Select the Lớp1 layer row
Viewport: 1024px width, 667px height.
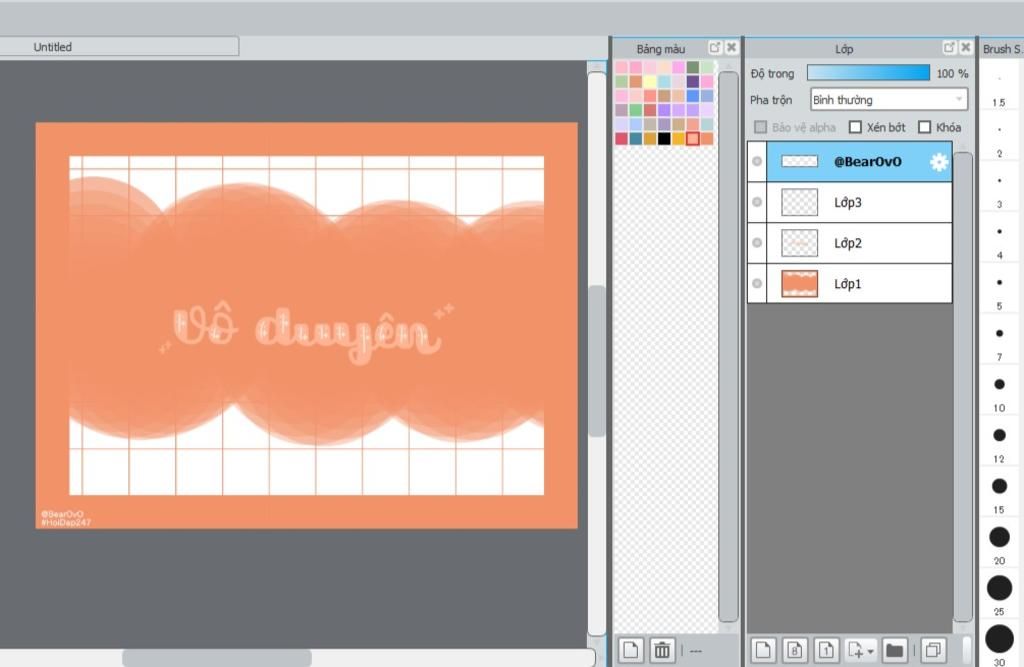[x=850, y=284]
